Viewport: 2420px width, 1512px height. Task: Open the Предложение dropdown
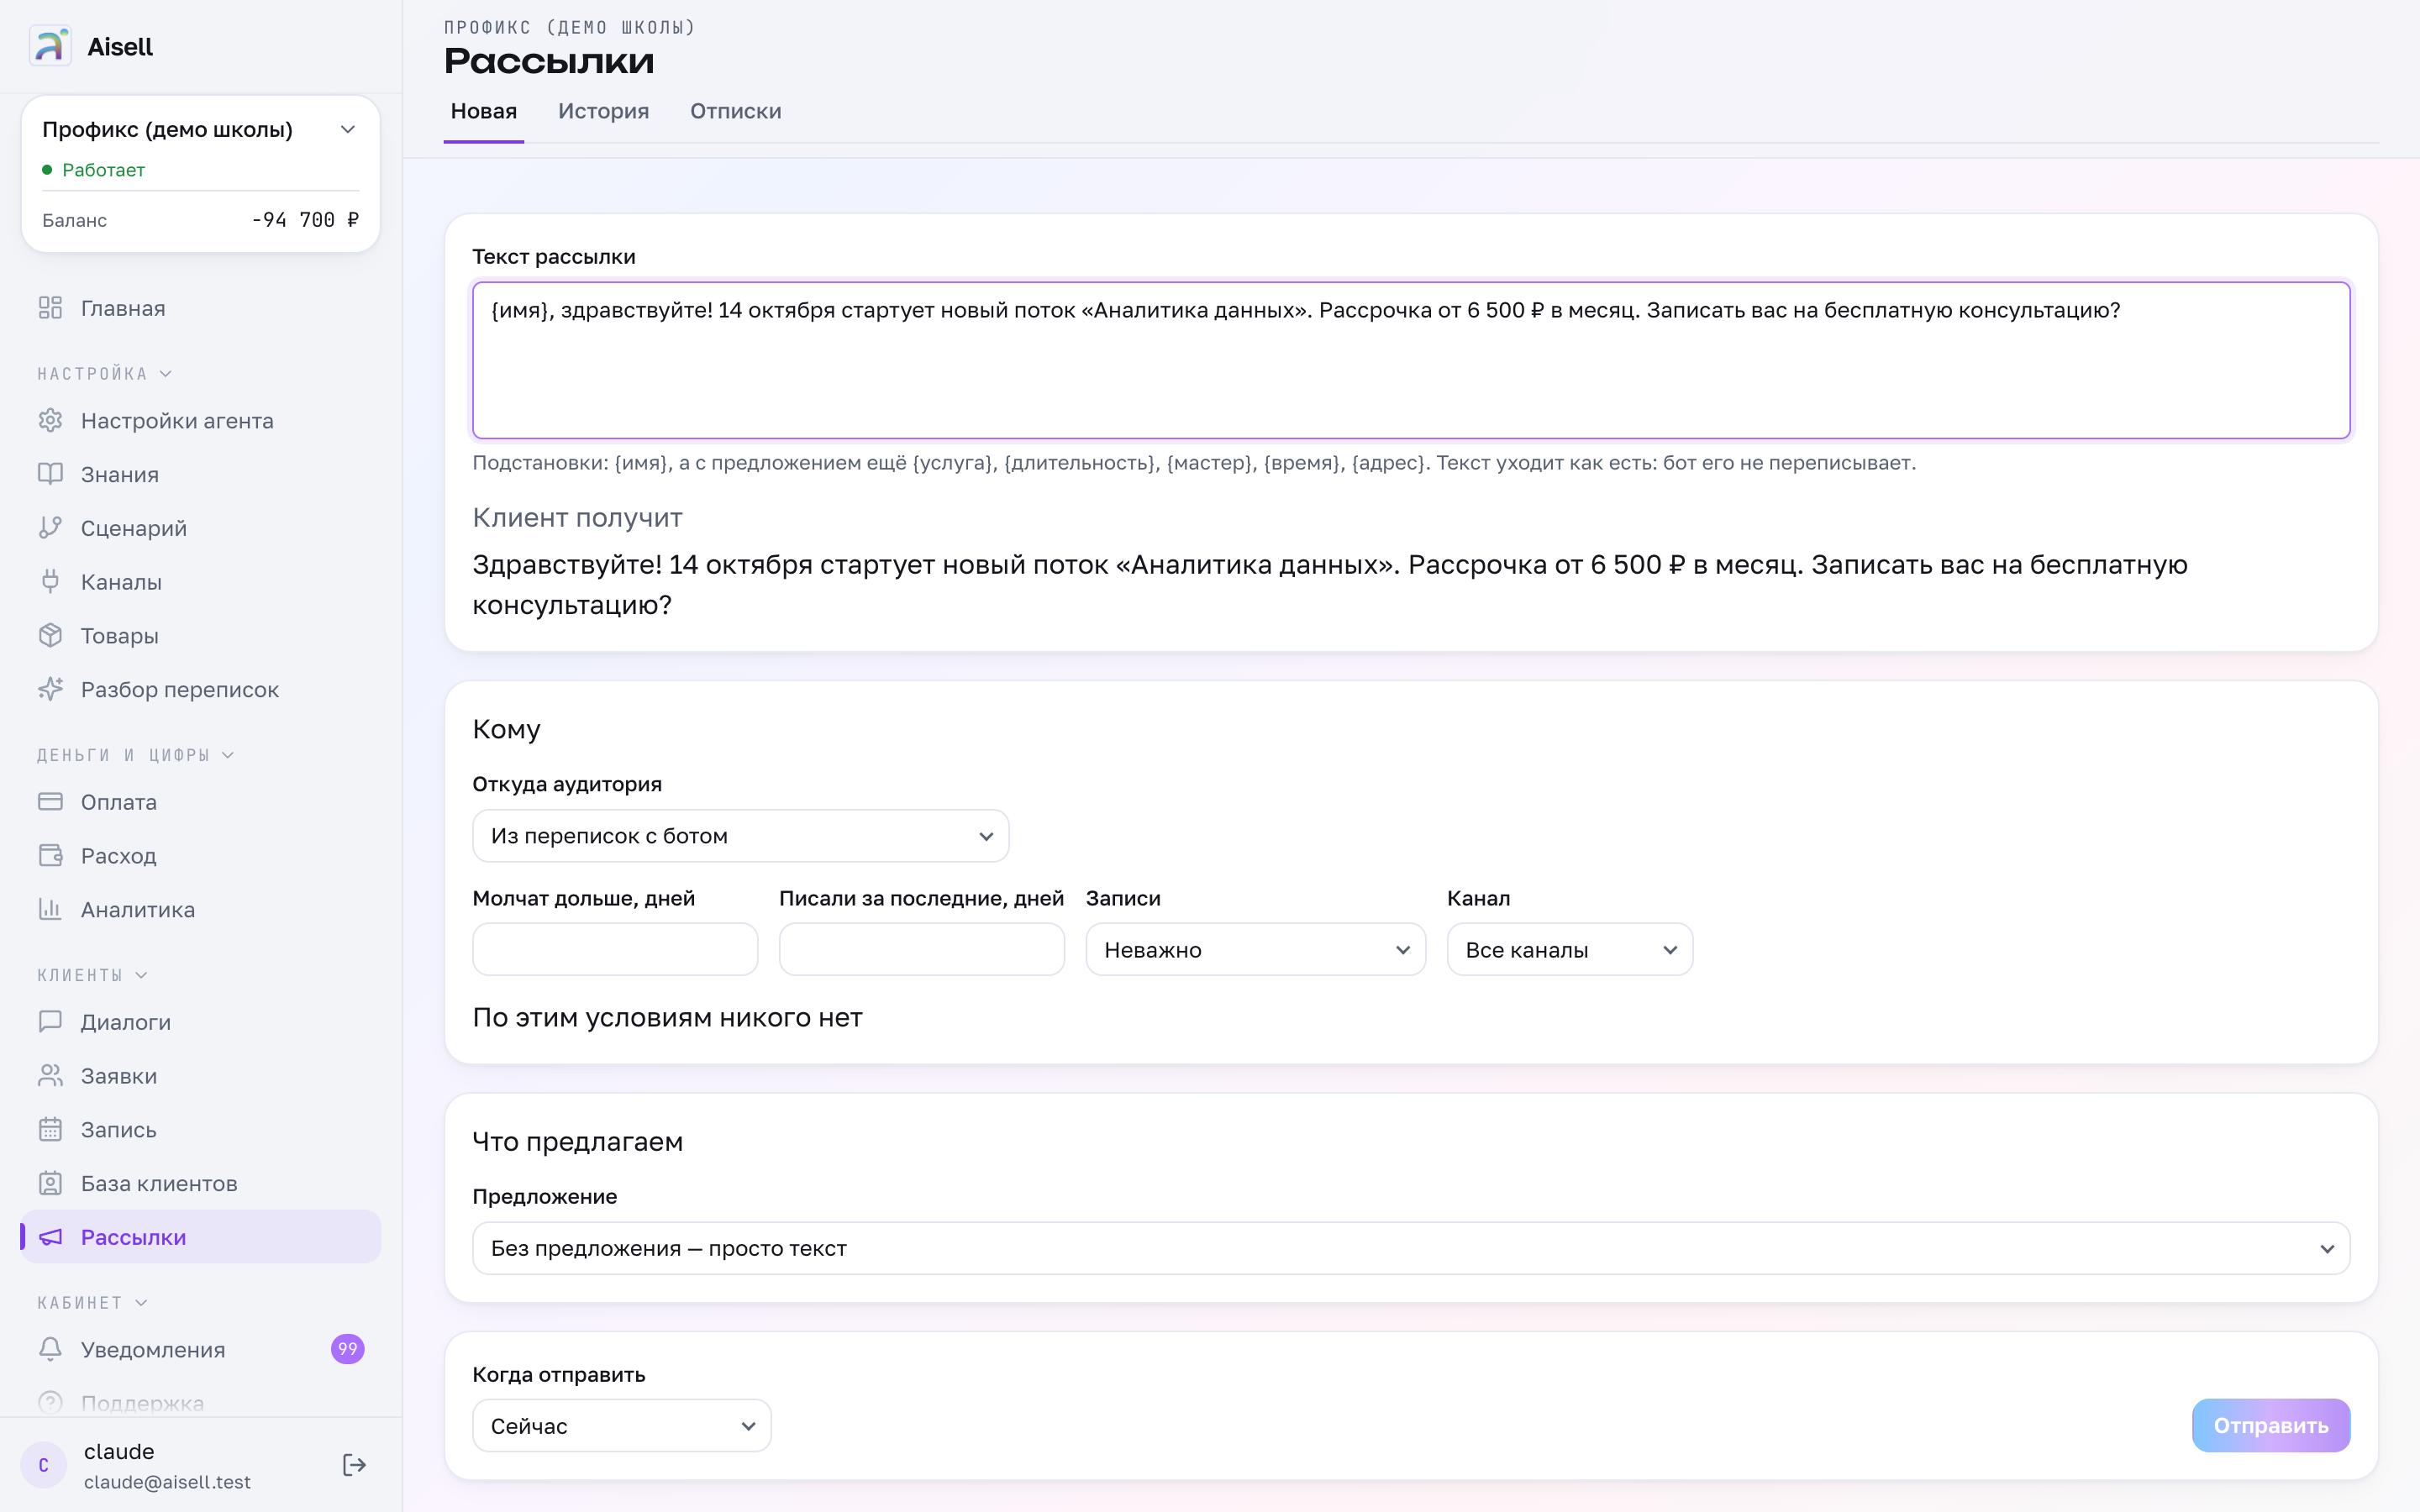(x=1410, y=1248)
